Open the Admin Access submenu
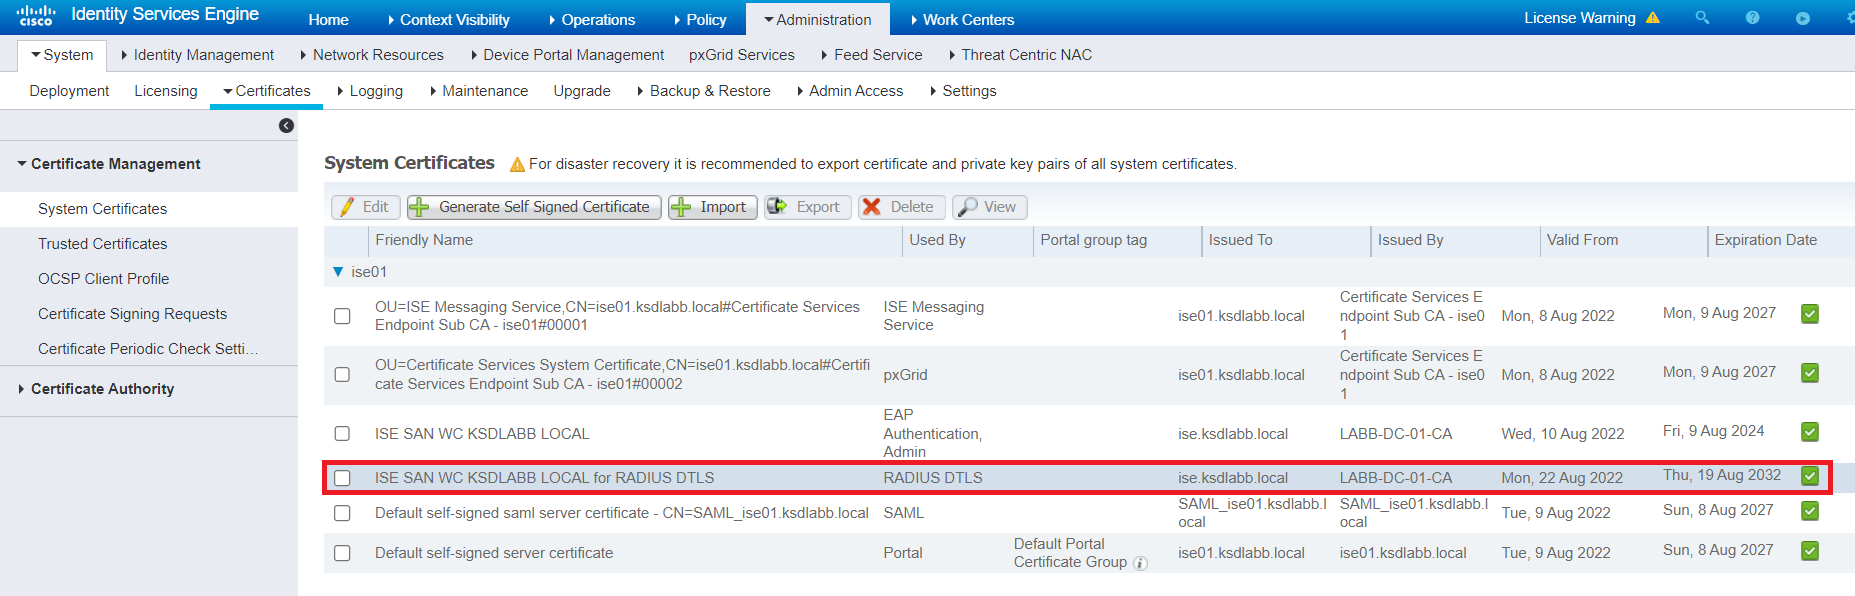This screenshot has width=1855, height=596. (850, 91)
